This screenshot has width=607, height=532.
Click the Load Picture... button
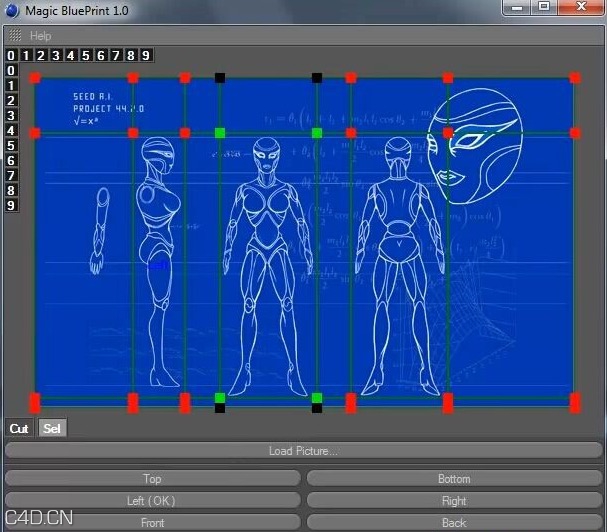tap(303, 451)
